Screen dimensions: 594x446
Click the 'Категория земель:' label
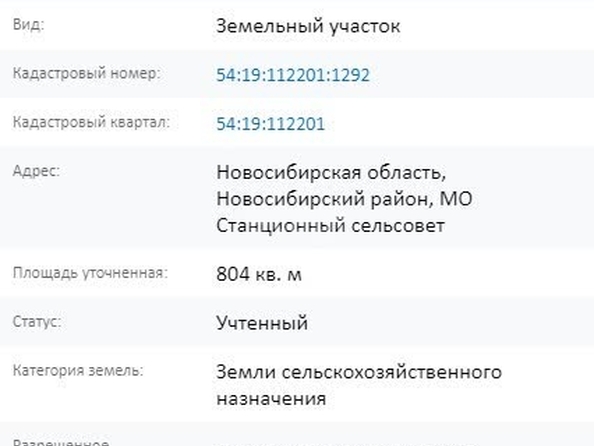(78, 370)
